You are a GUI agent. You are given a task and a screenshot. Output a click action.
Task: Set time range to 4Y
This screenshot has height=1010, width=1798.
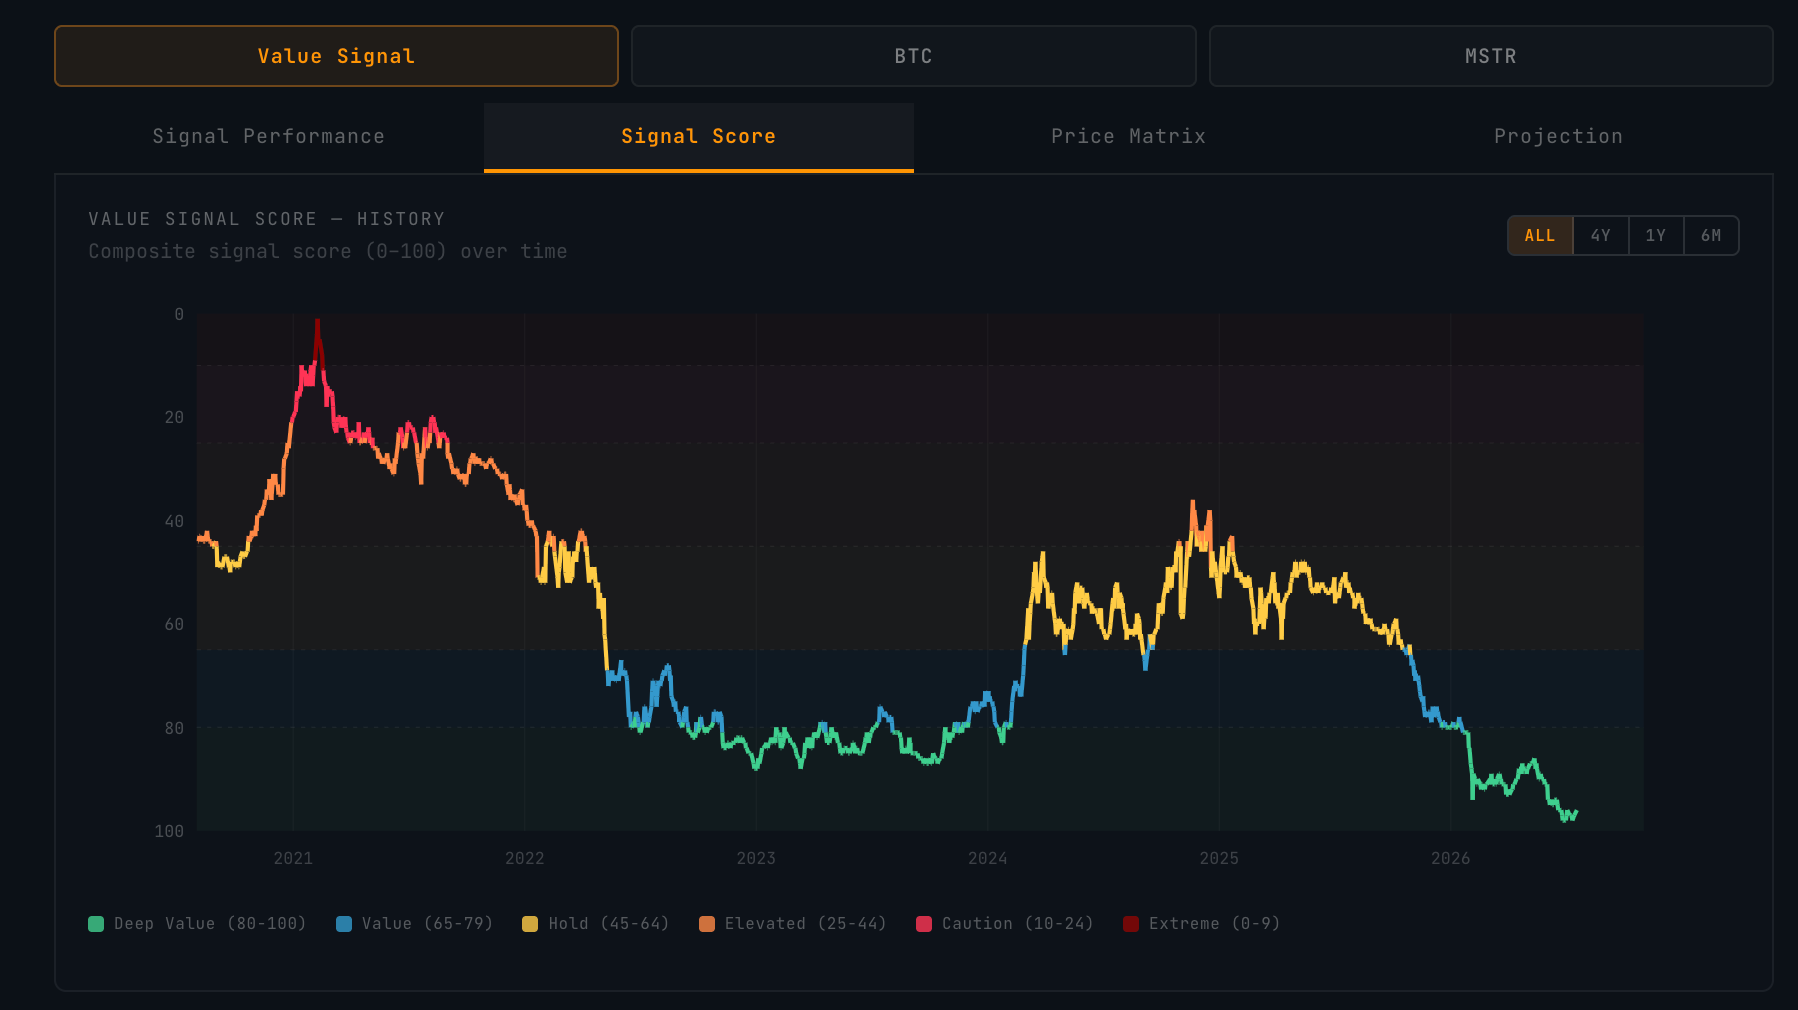click(1601, 236)
